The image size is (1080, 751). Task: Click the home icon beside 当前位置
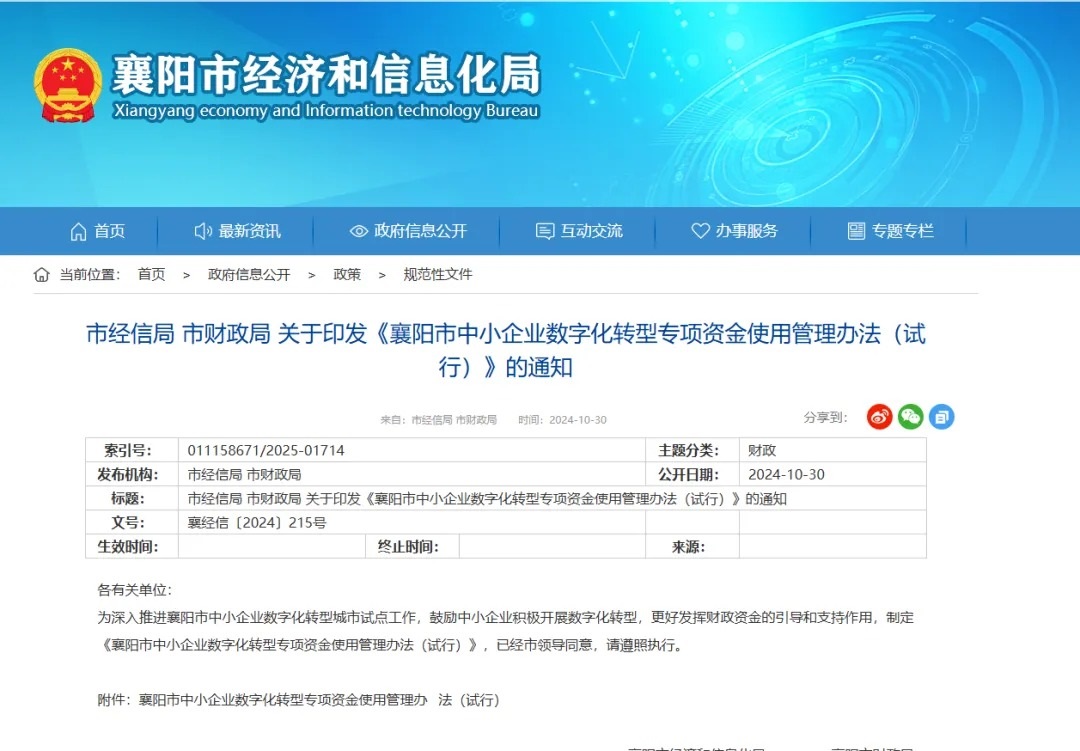(41, 274)
